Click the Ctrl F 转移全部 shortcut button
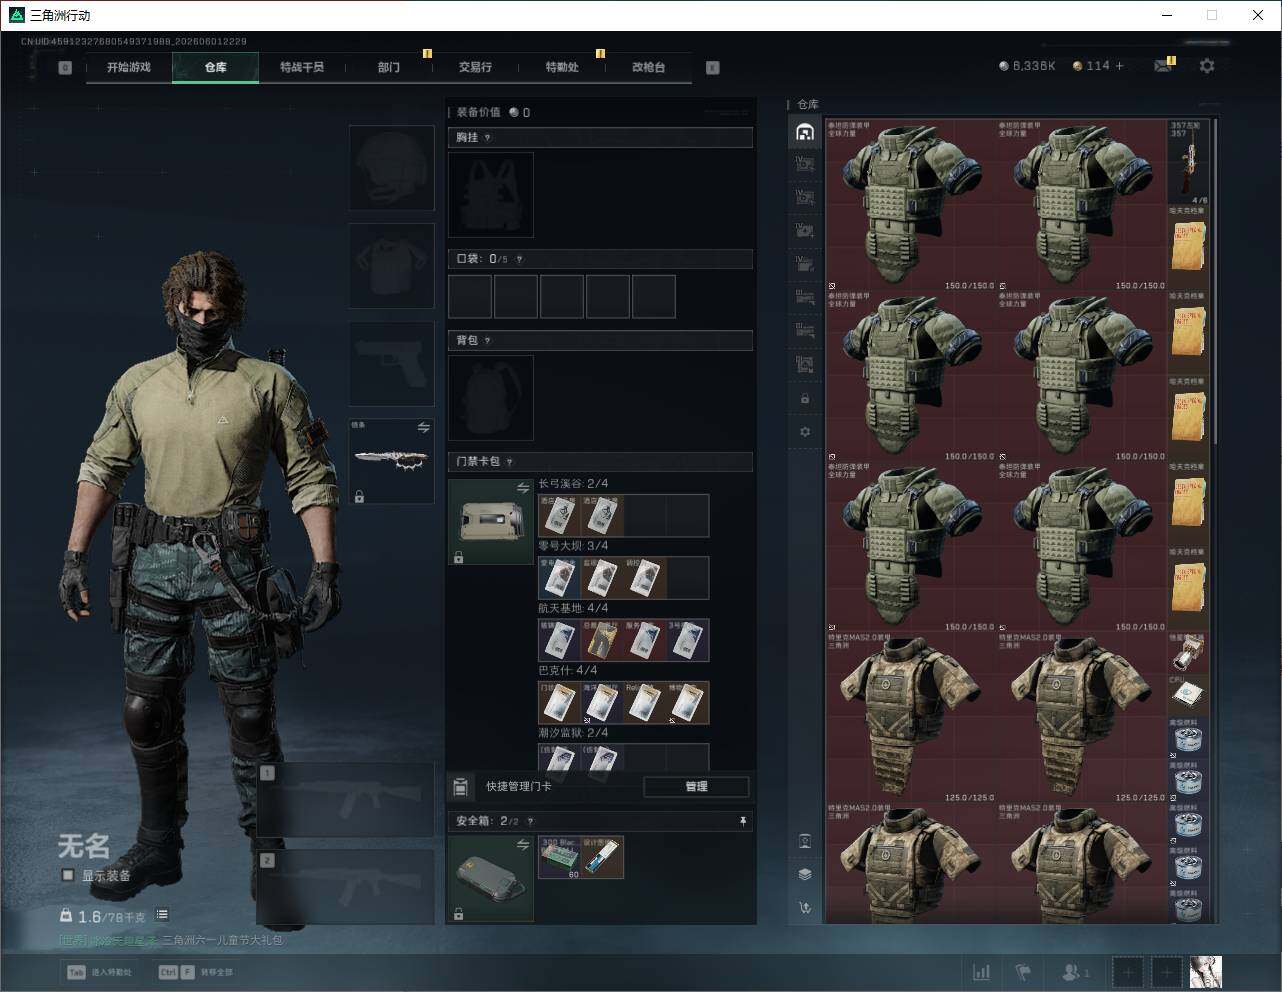 tap(195, 972)
